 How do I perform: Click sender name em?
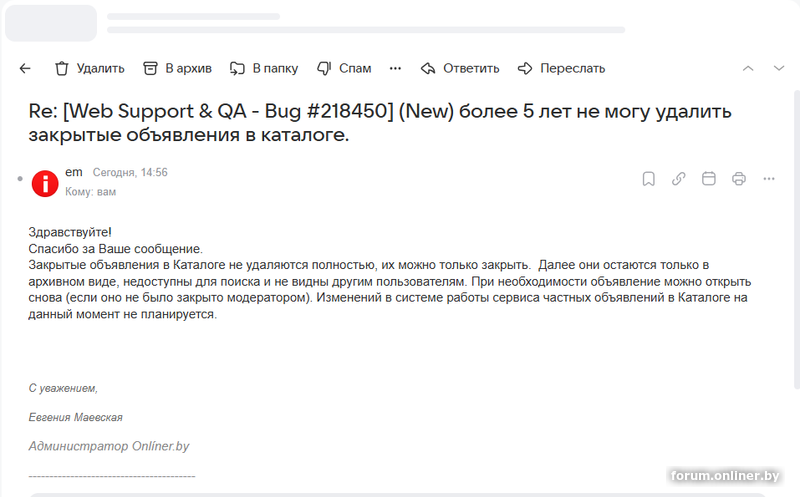click(73, 172)
